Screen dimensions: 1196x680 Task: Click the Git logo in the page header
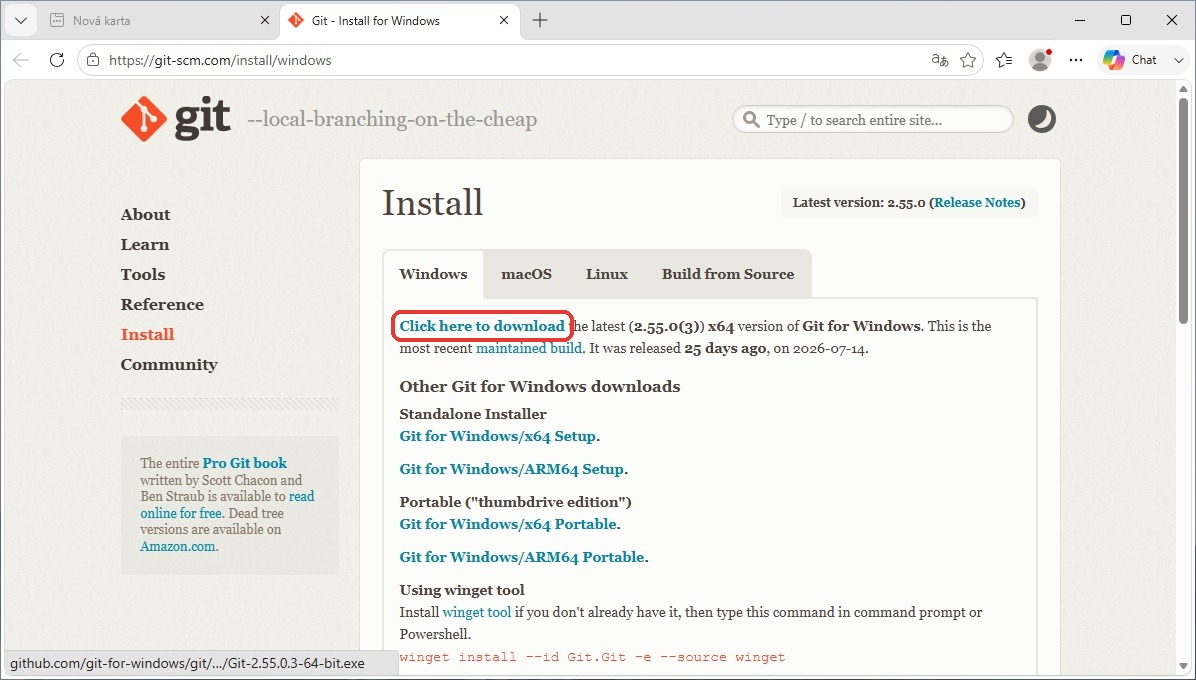point(175,119)
